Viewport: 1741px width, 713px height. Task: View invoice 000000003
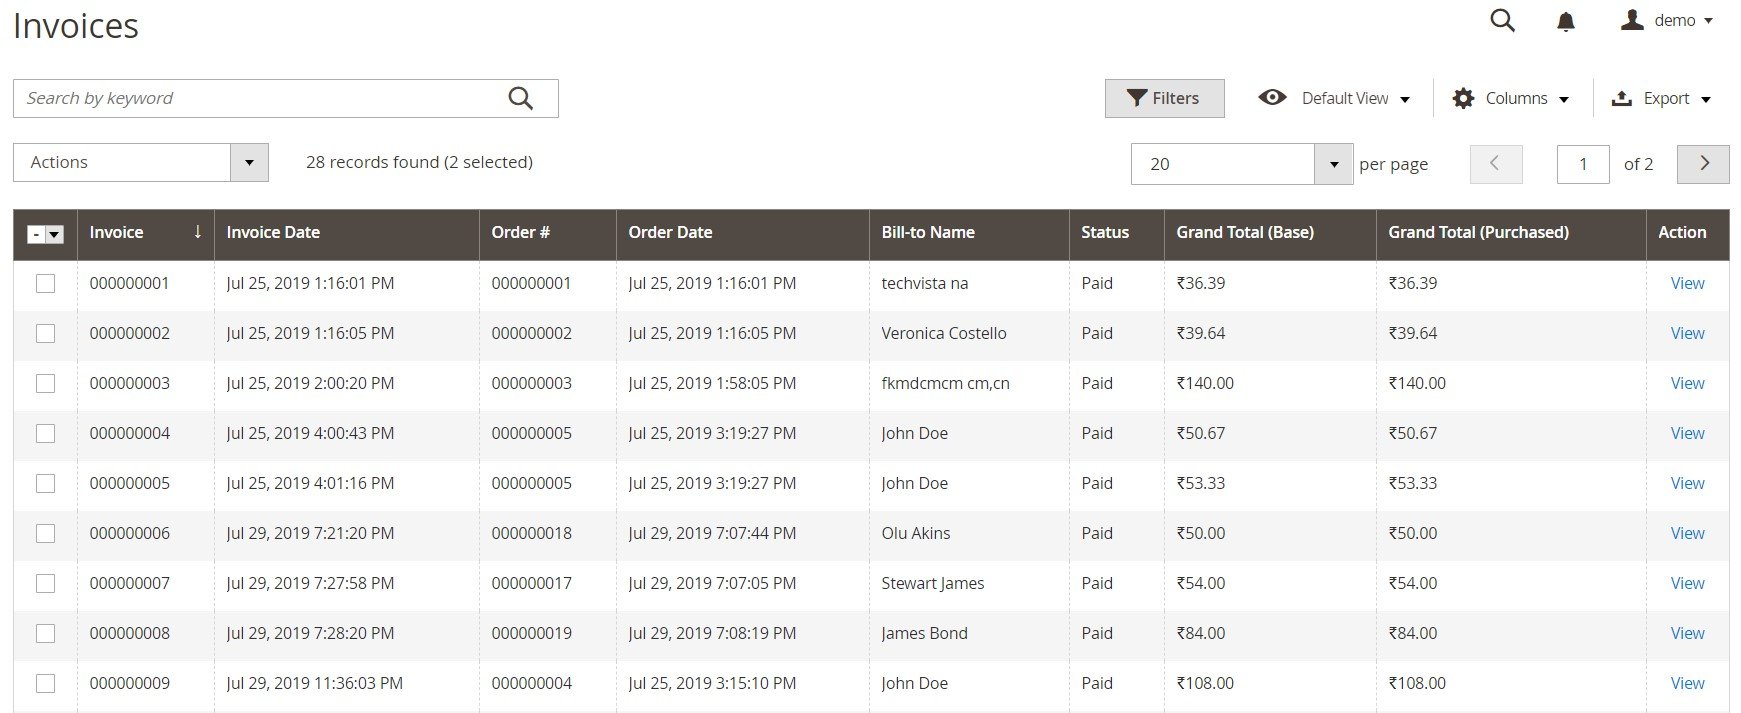coord(1687,384)
